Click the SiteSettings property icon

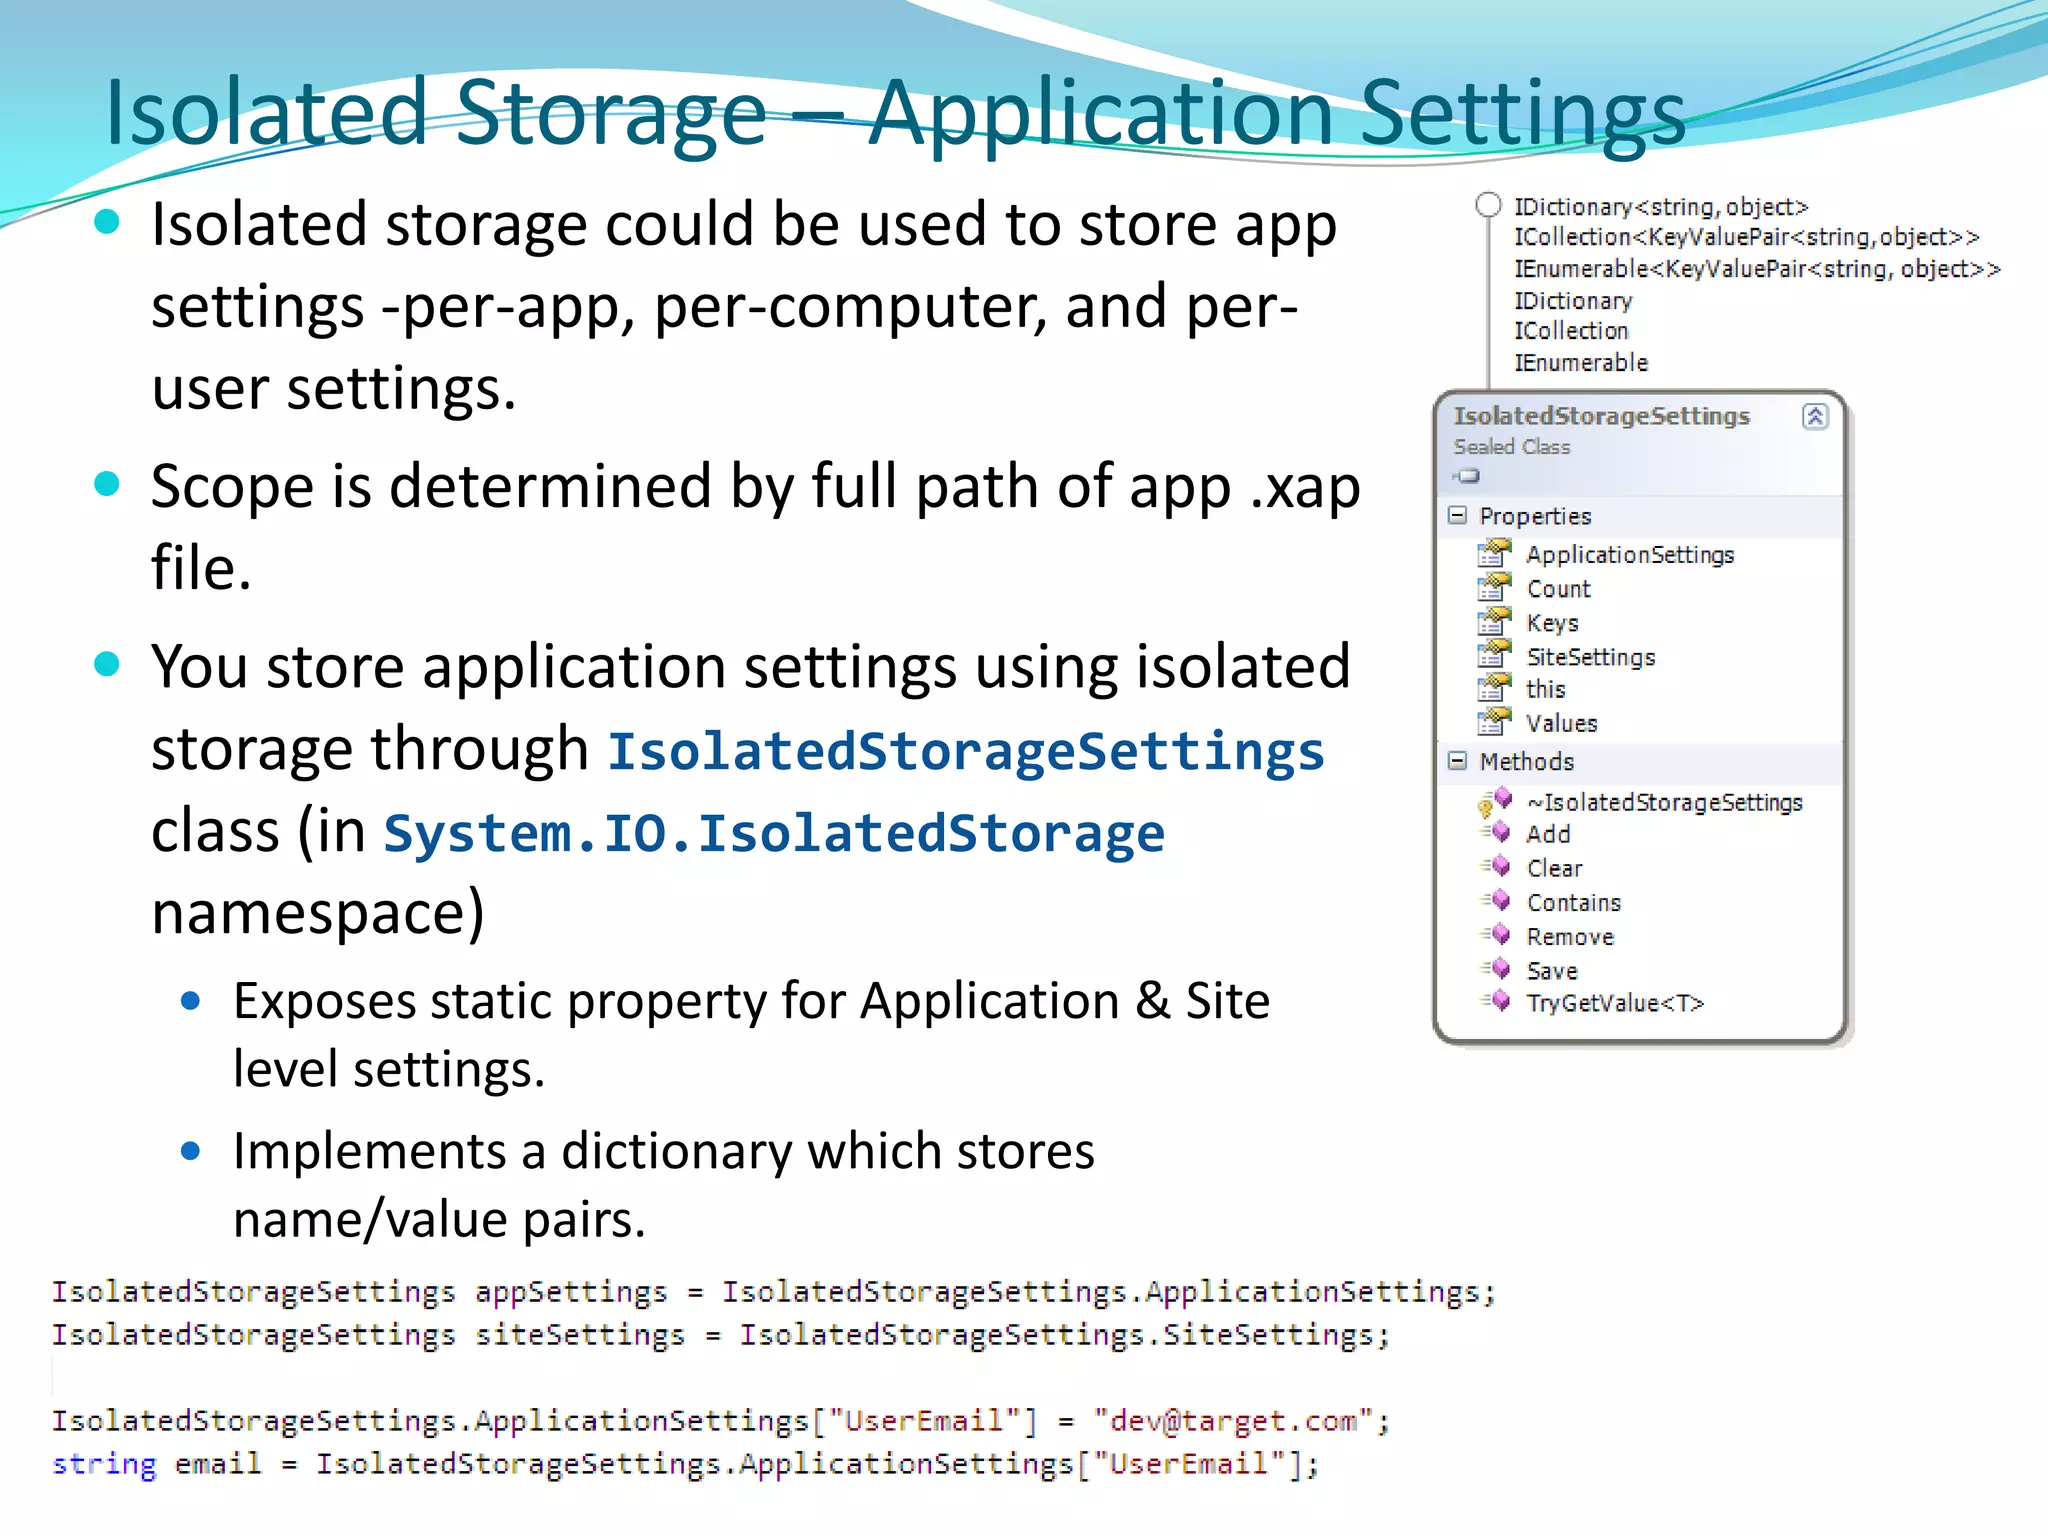point(1494,655)
